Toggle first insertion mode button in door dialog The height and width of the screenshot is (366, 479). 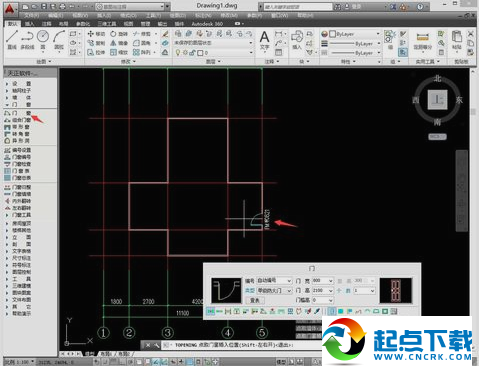click(211, 311)
